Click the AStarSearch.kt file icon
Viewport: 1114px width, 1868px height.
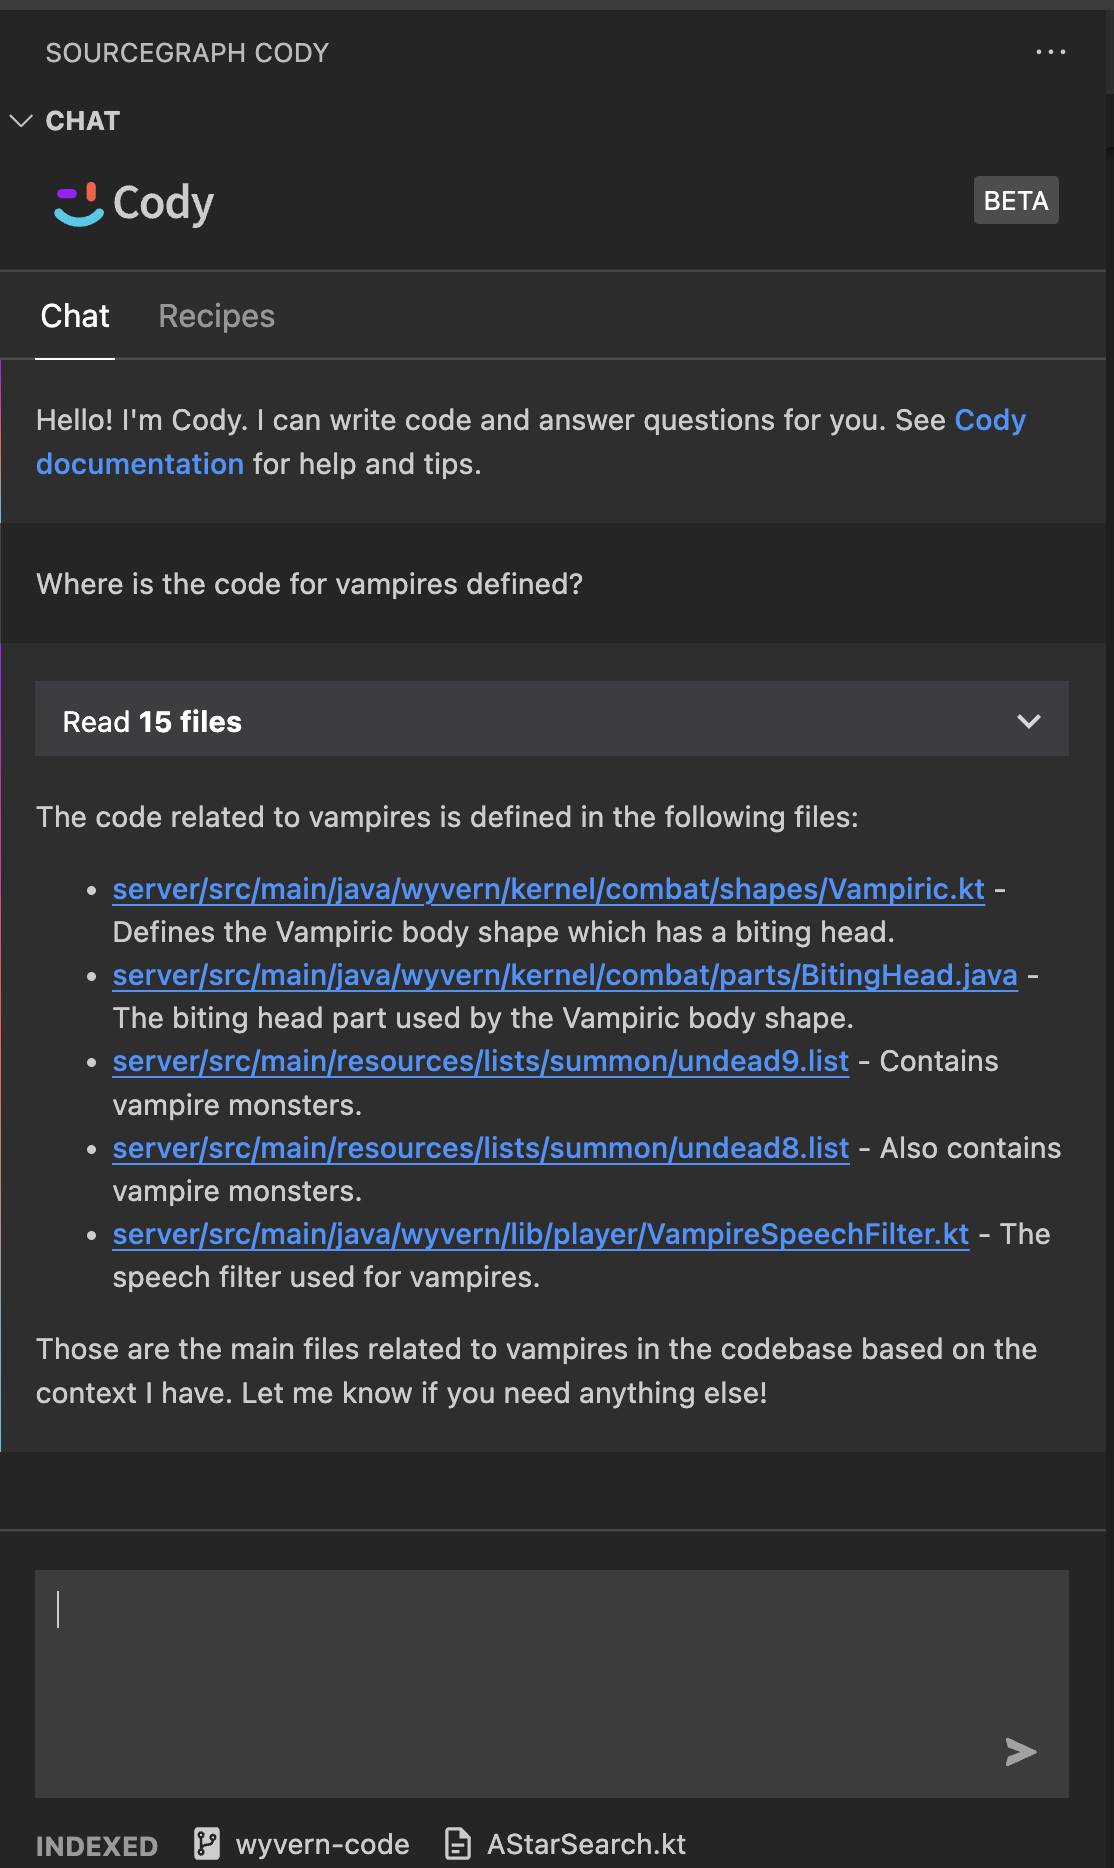coord(458,1843)
